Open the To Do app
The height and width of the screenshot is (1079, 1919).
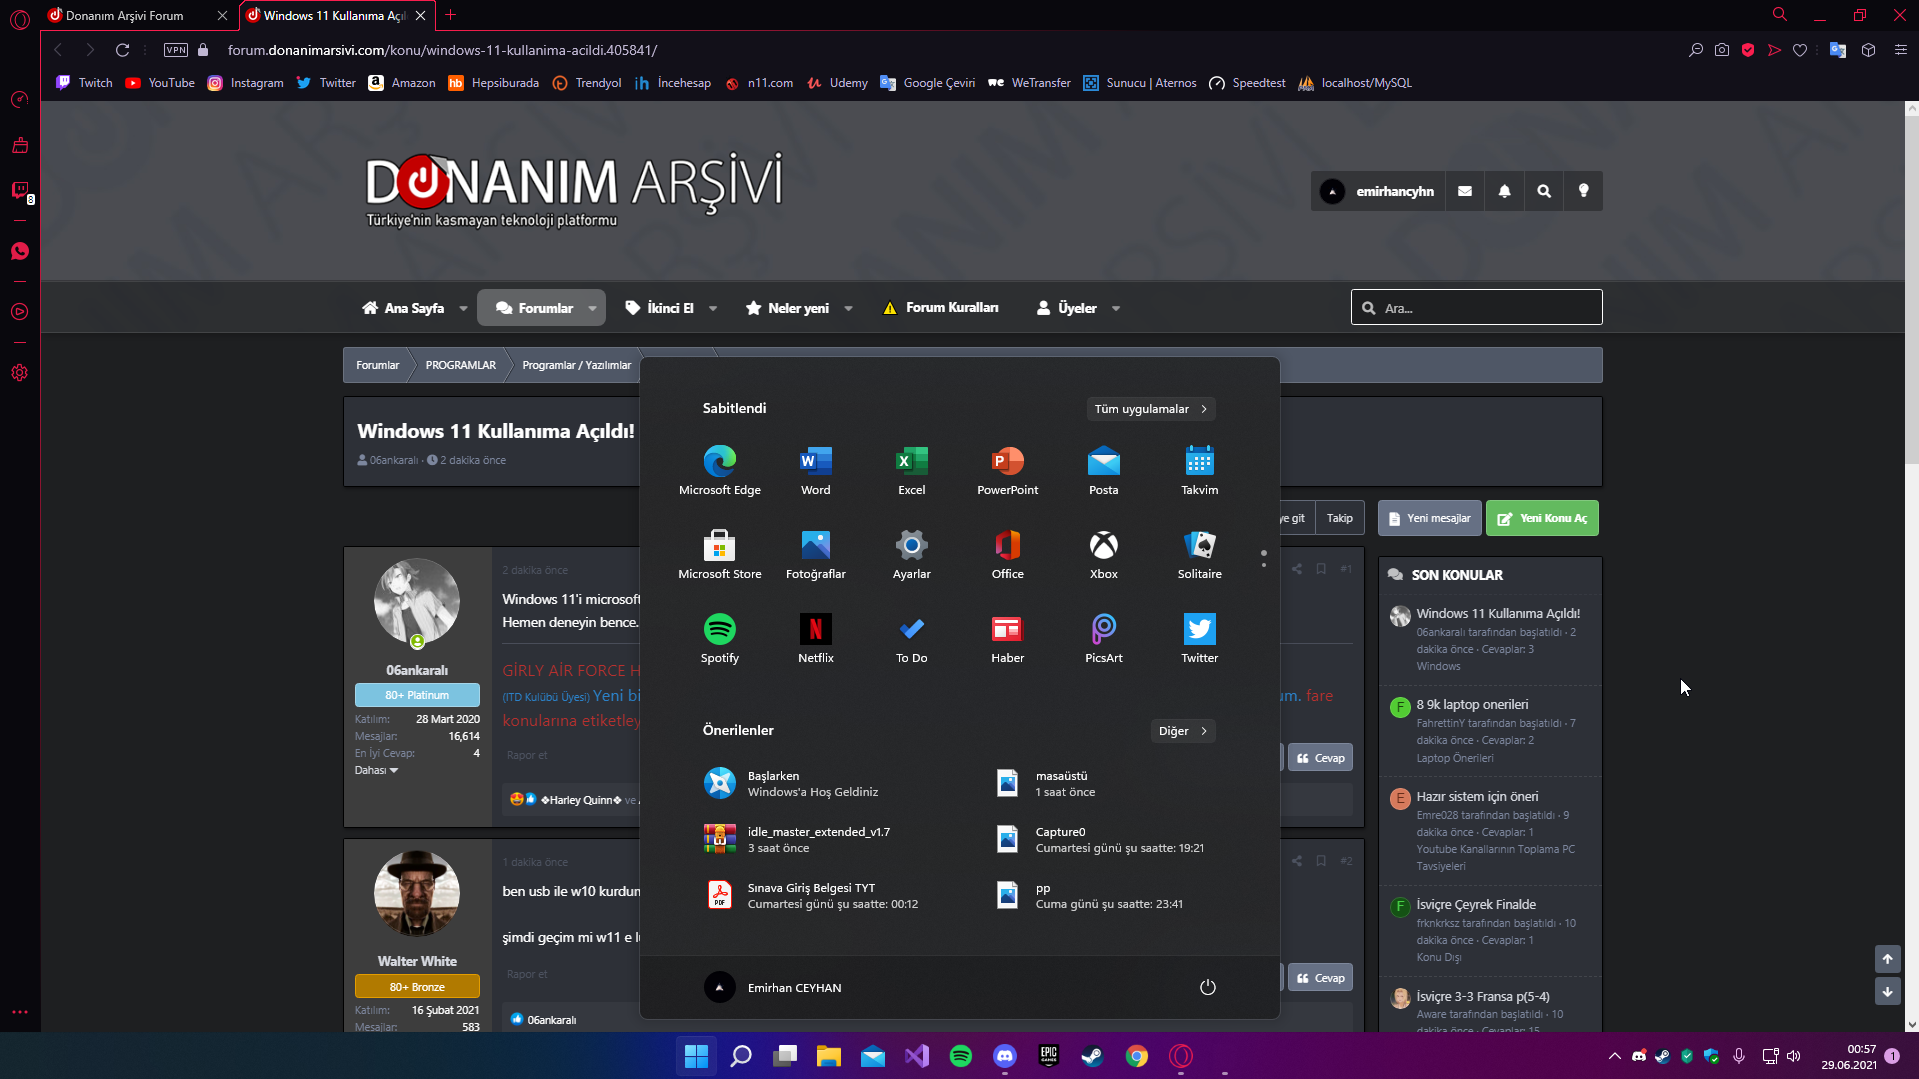point(911,638)
